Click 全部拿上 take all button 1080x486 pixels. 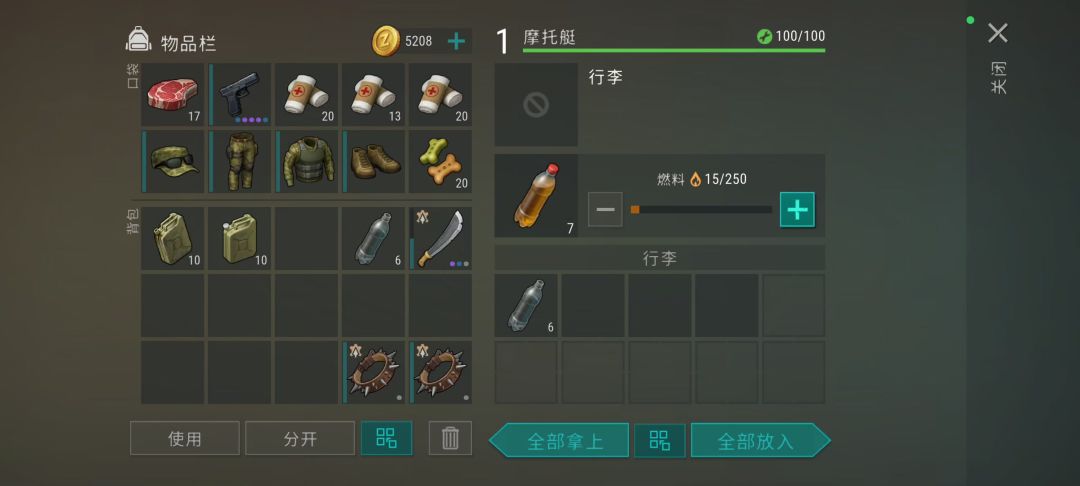[559, 441]
